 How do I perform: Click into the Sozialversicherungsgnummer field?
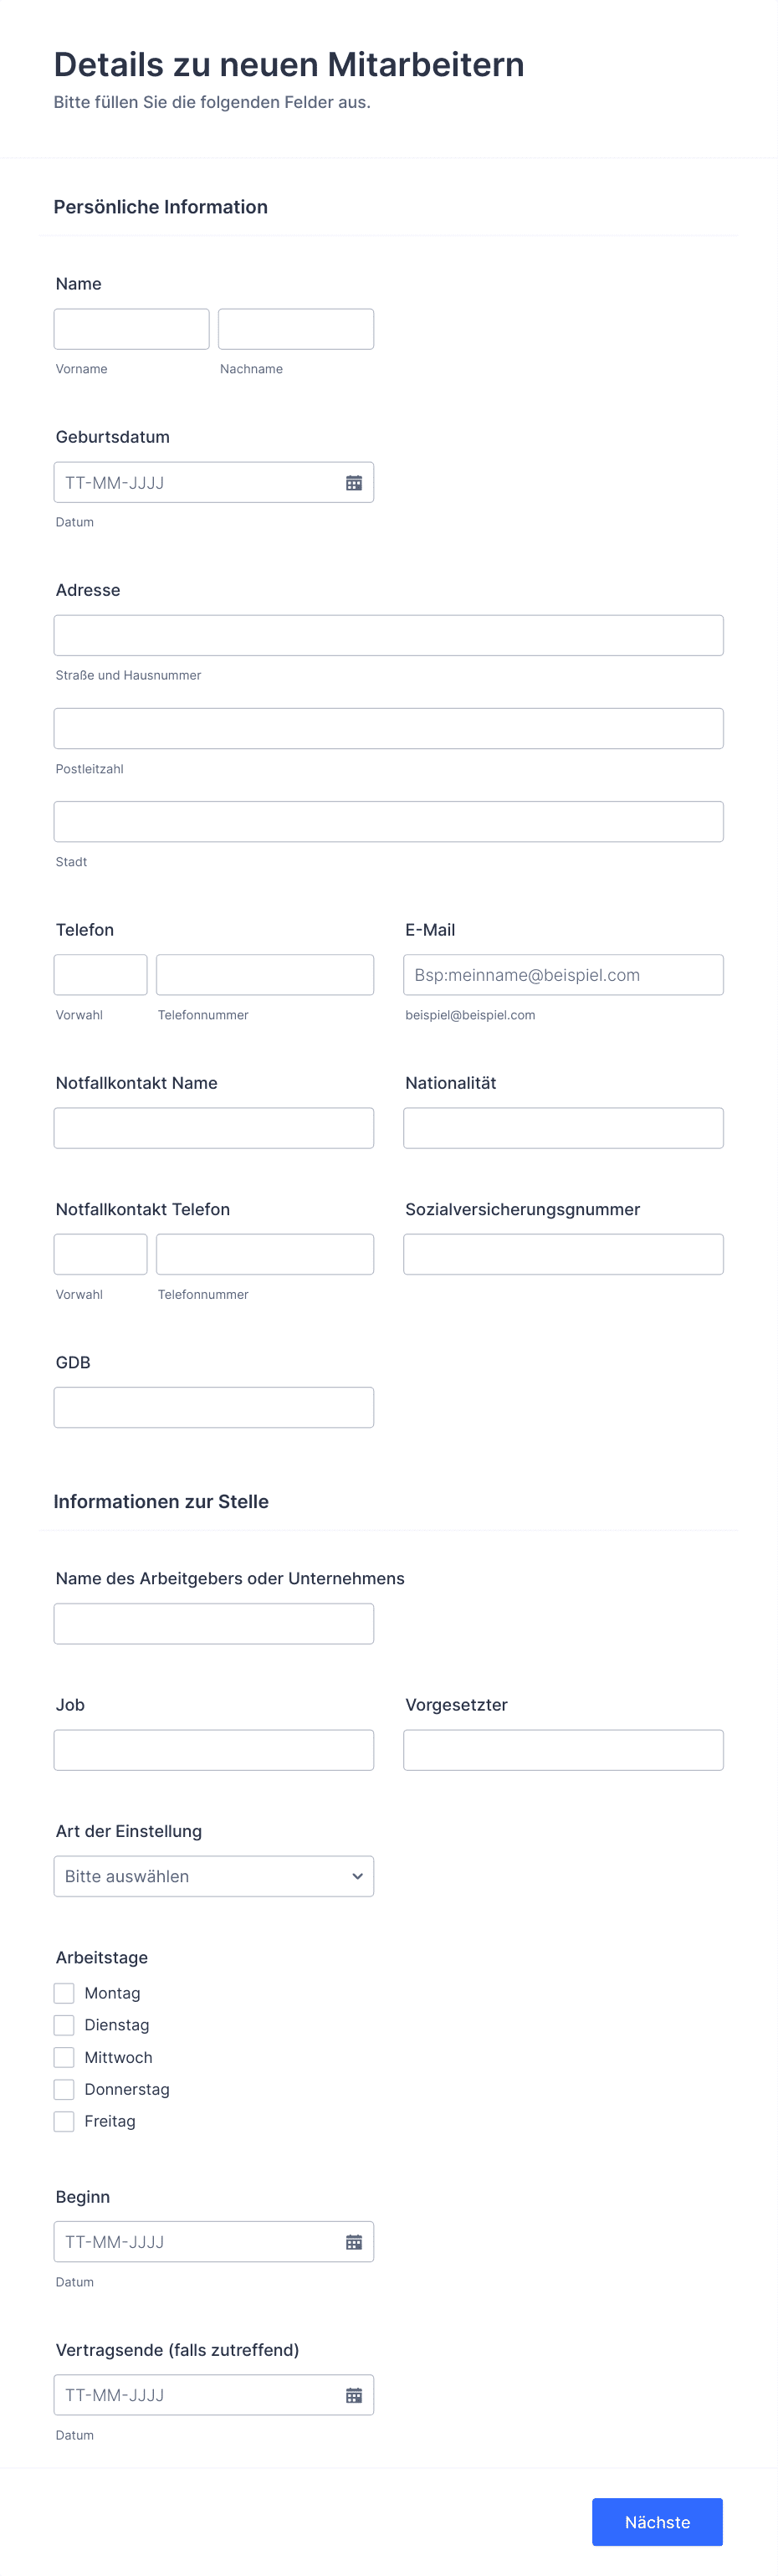[563, 1253]
